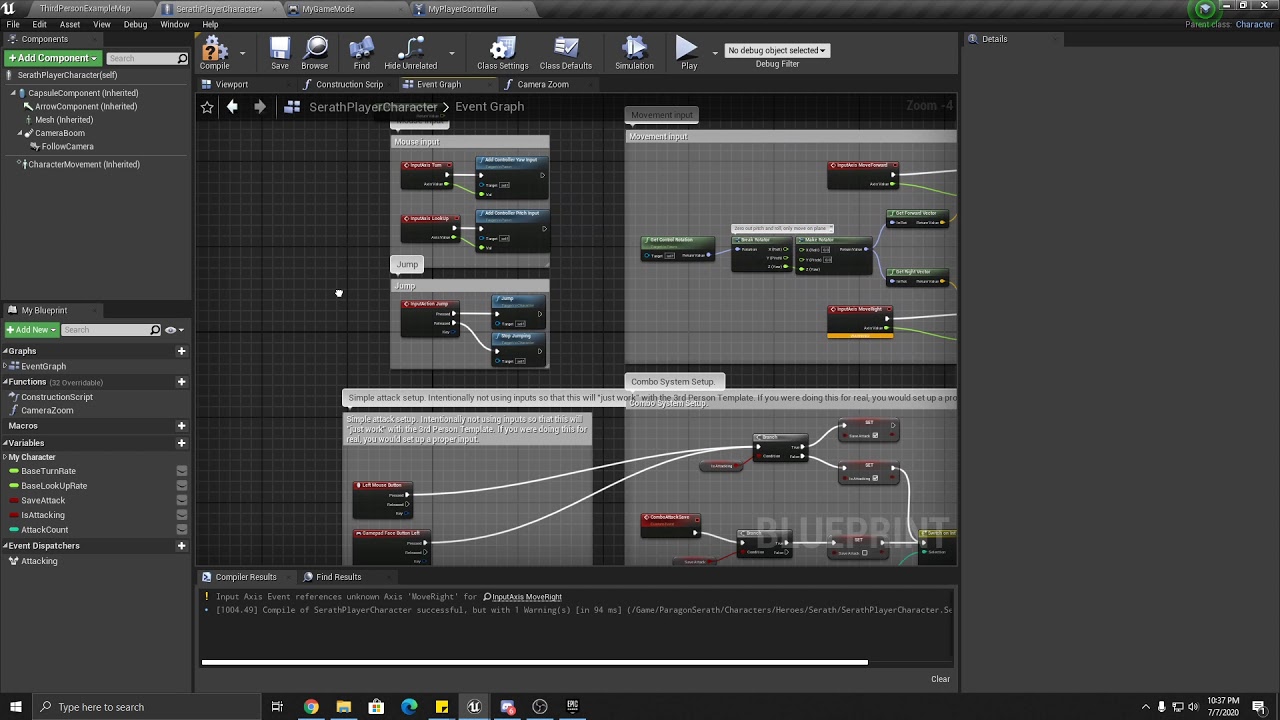This screenshot has height=720, width=1280.
Task: Click Components panel search field
Action: click(x=146, y=58)
